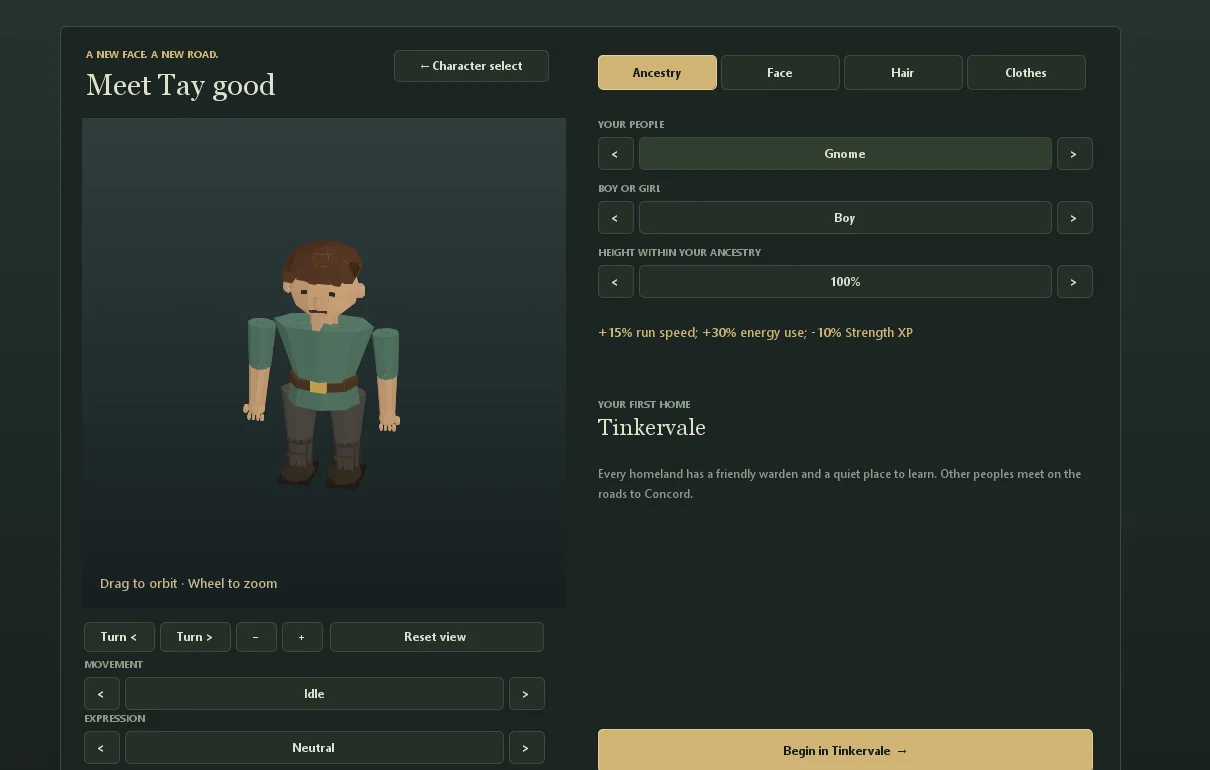Switch to the Clothes tab
The height and width of the screenshot is (770, 1210).
(x=1026, y=73)
